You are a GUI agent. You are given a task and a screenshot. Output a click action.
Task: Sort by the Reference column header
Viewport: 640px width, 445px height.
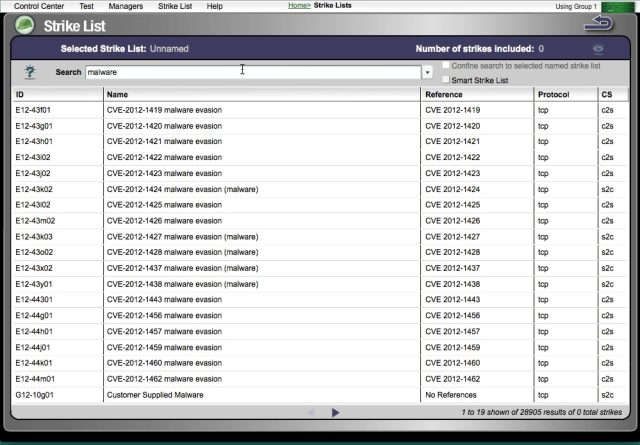tap(478, 94)
